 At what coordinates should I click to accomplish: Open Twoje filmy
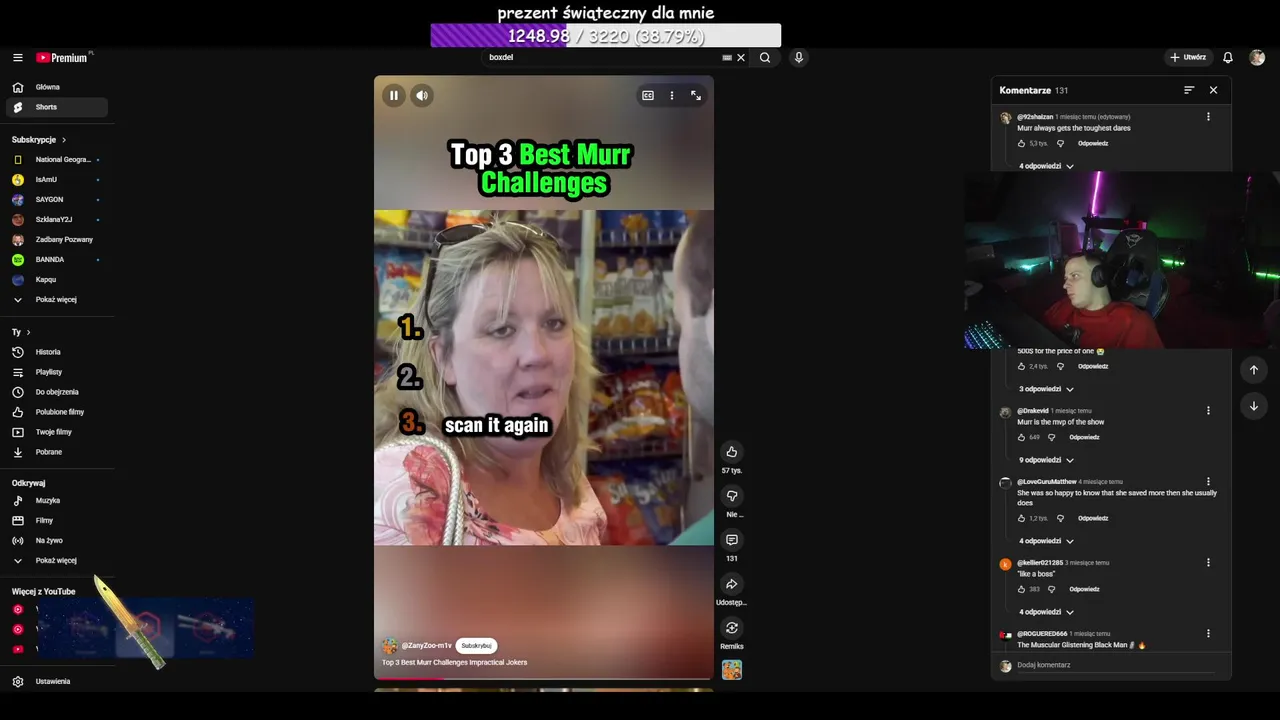(x=57, y=432)
